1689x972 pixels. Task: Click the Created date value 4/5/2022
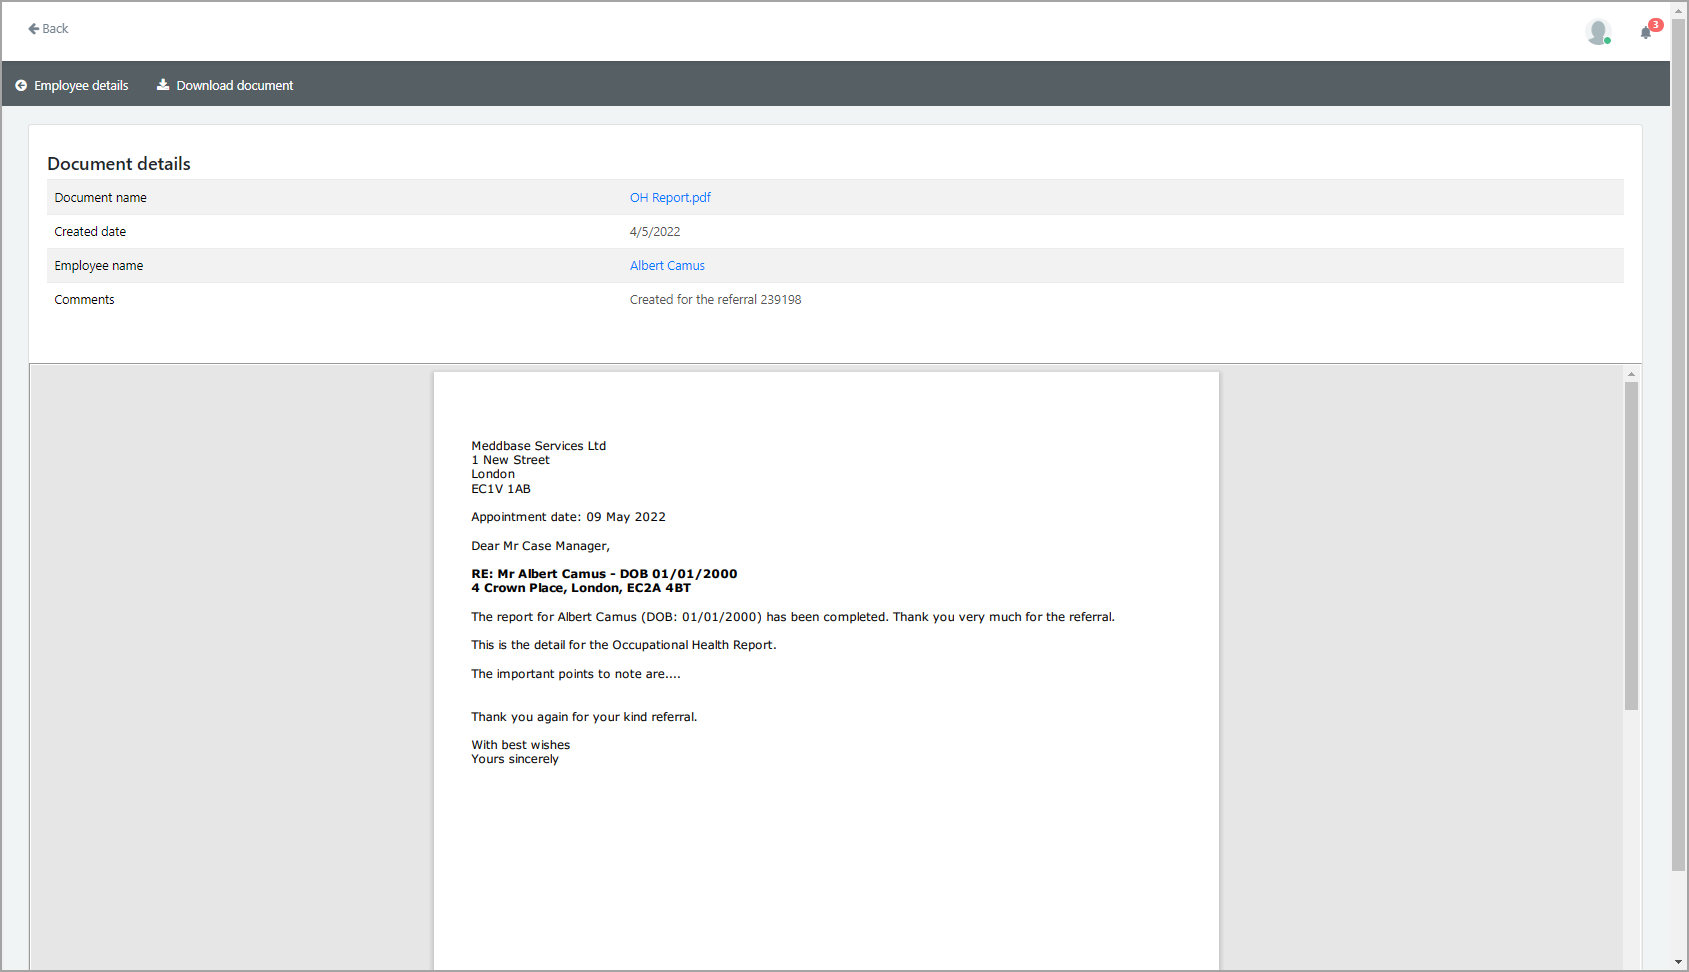[655, 232]
